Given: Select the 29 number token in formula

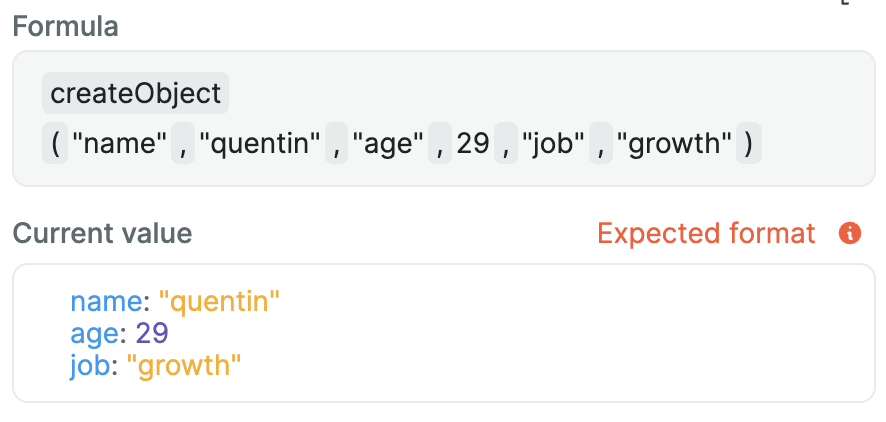Looking at the screenshot, I should [x=472, y=145].
